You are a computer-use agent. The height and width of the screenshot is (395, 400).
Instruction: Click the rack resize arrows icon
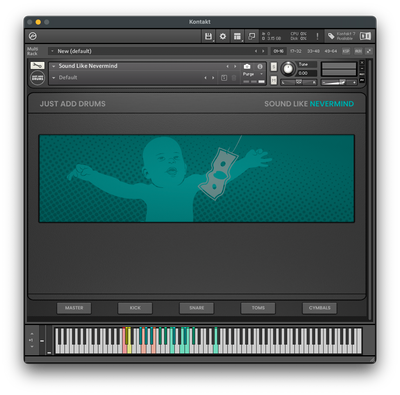coord(368,51)
